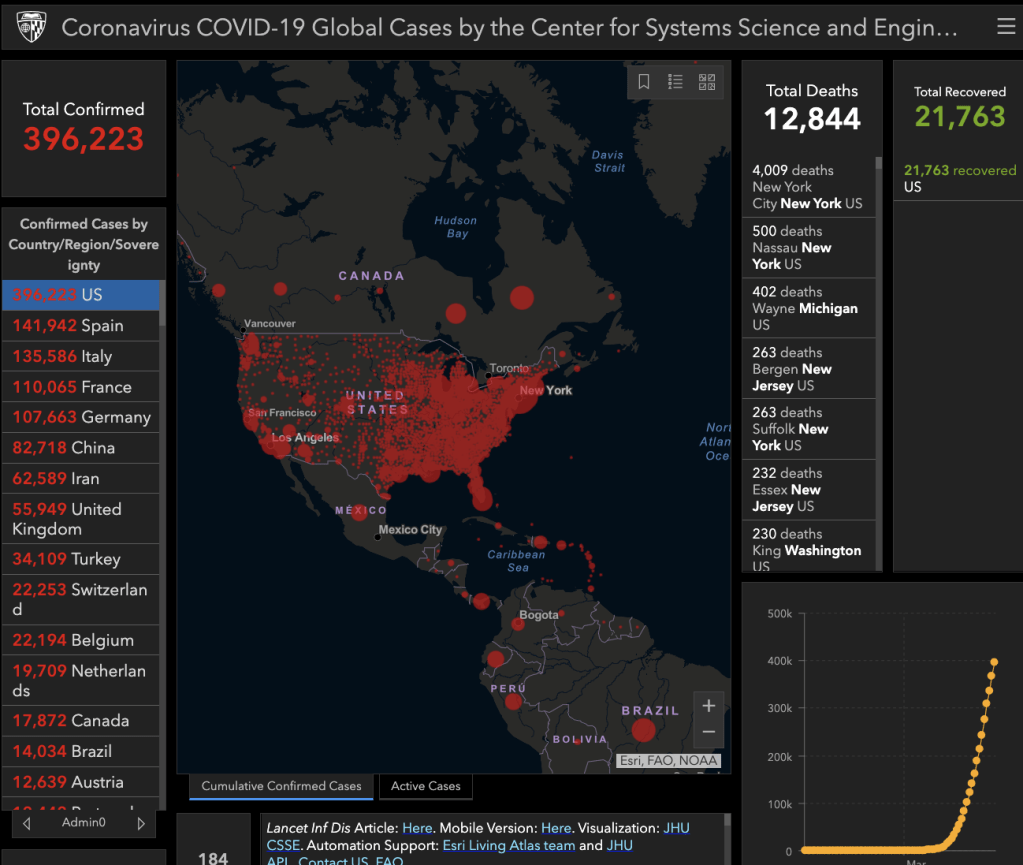1023x865 pixels.
Task: Open the hamburger menu in header
Action: tap(1005, 27)
